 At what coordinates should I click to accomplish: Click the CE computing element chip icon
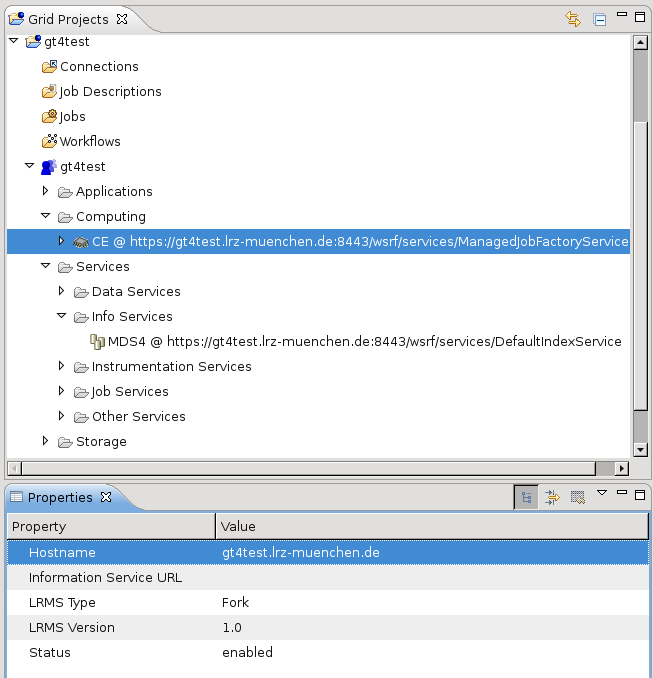pos(81,242)
